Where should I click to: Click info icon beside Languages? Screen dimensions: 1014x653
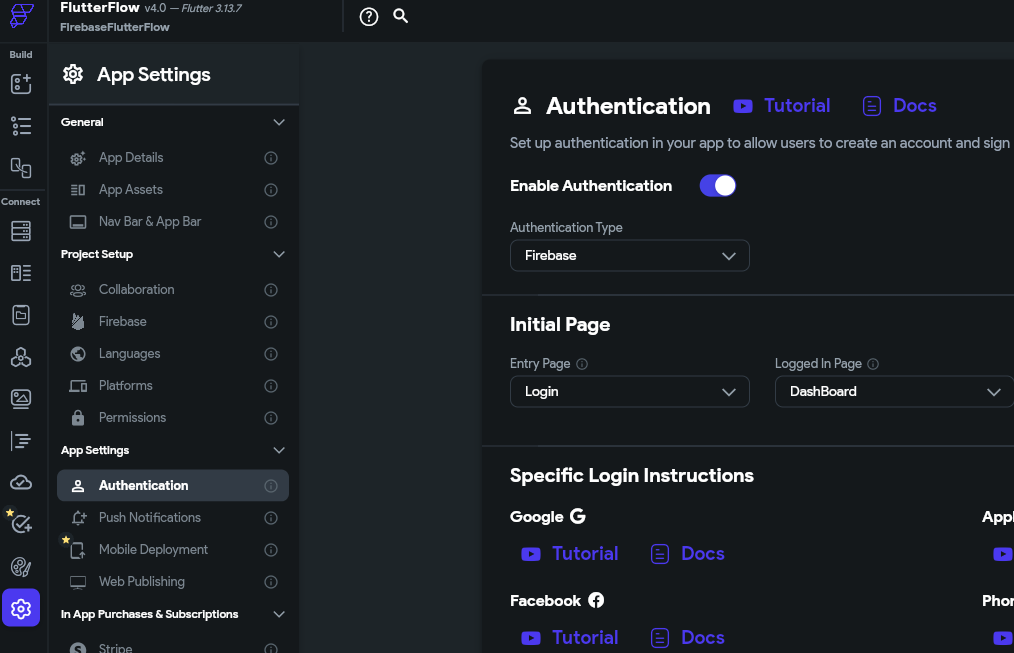point(271,354)
